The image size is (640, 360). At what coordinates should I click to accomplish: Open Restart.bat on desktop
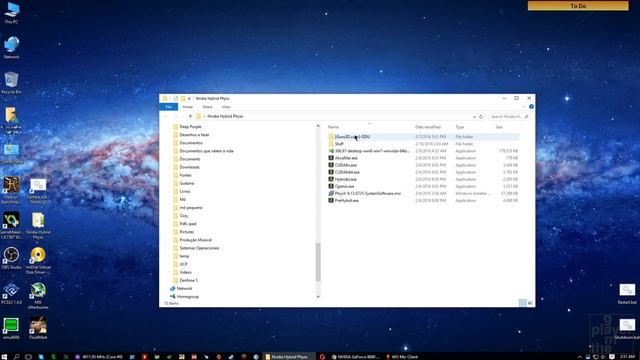click(627, 293)
